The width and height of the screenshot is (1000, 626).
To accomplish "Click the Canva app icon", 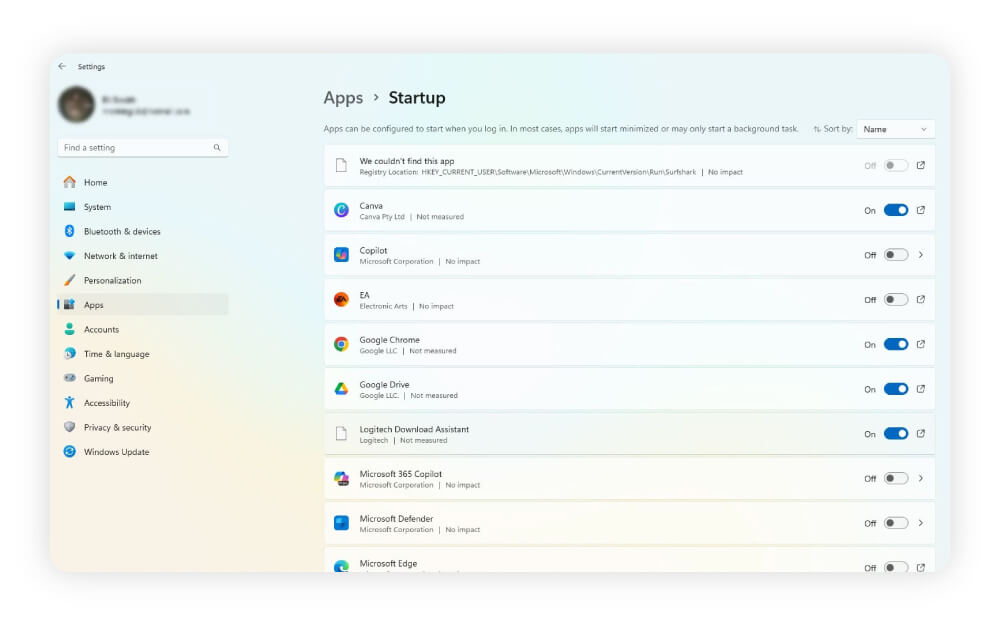I will coord(341,210).
